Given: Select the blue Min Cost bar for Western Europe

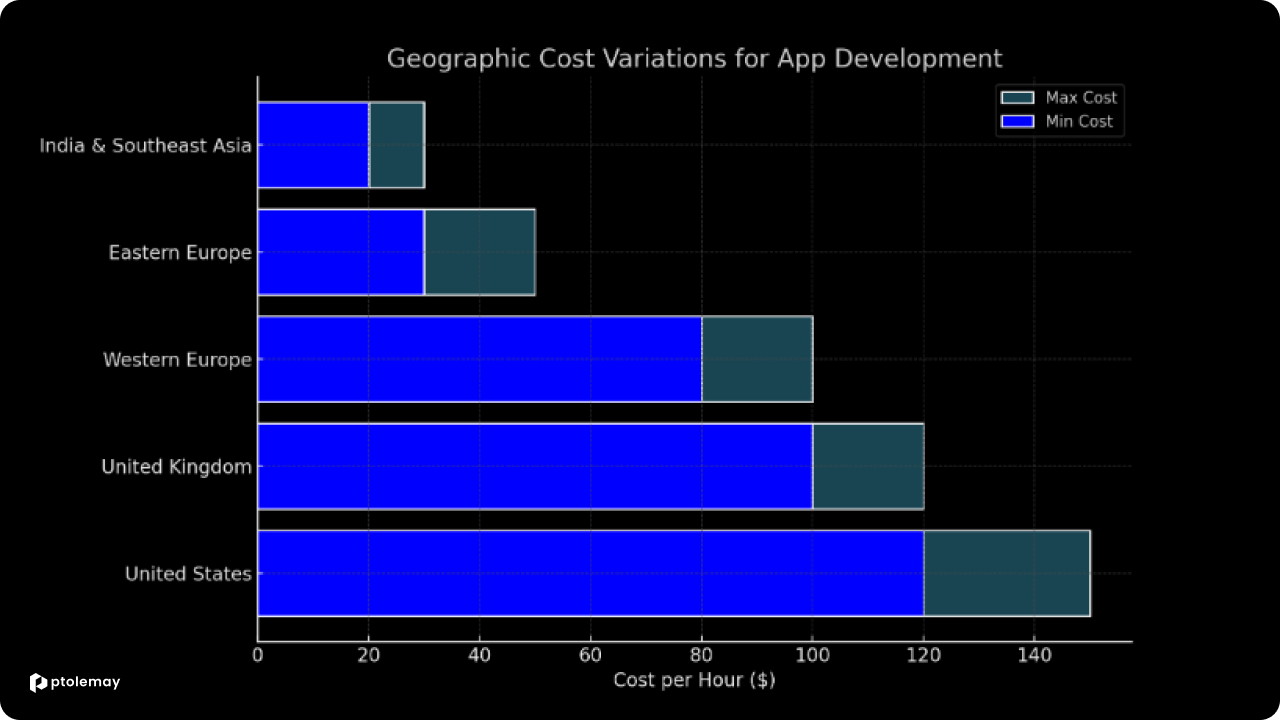Looking at the screenshot, I should [480, 359].
